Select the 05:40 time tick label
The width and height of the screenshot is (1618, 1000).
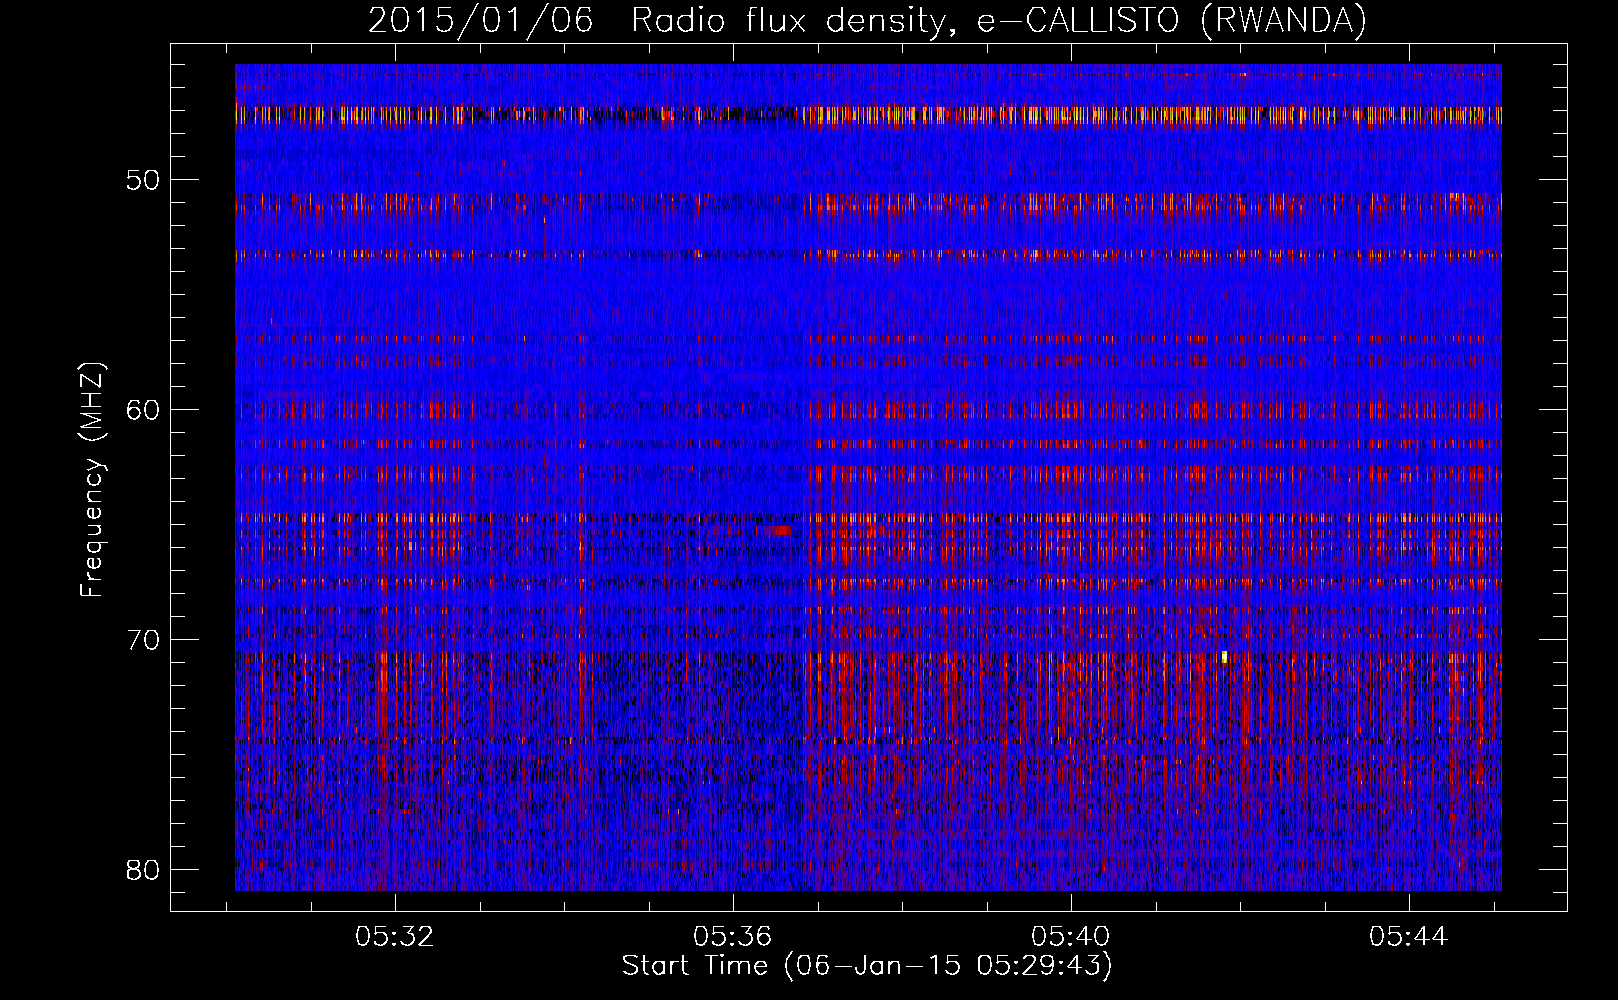(x=1071, y=936)
